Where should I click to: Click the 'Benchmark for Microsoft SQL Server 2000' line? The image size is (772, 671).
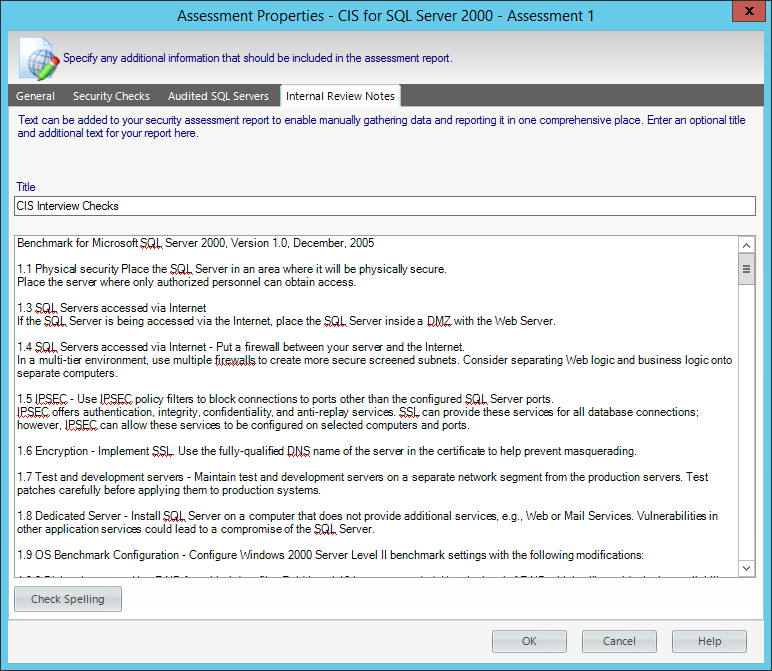pyautogui.click(x=195, y=243)
